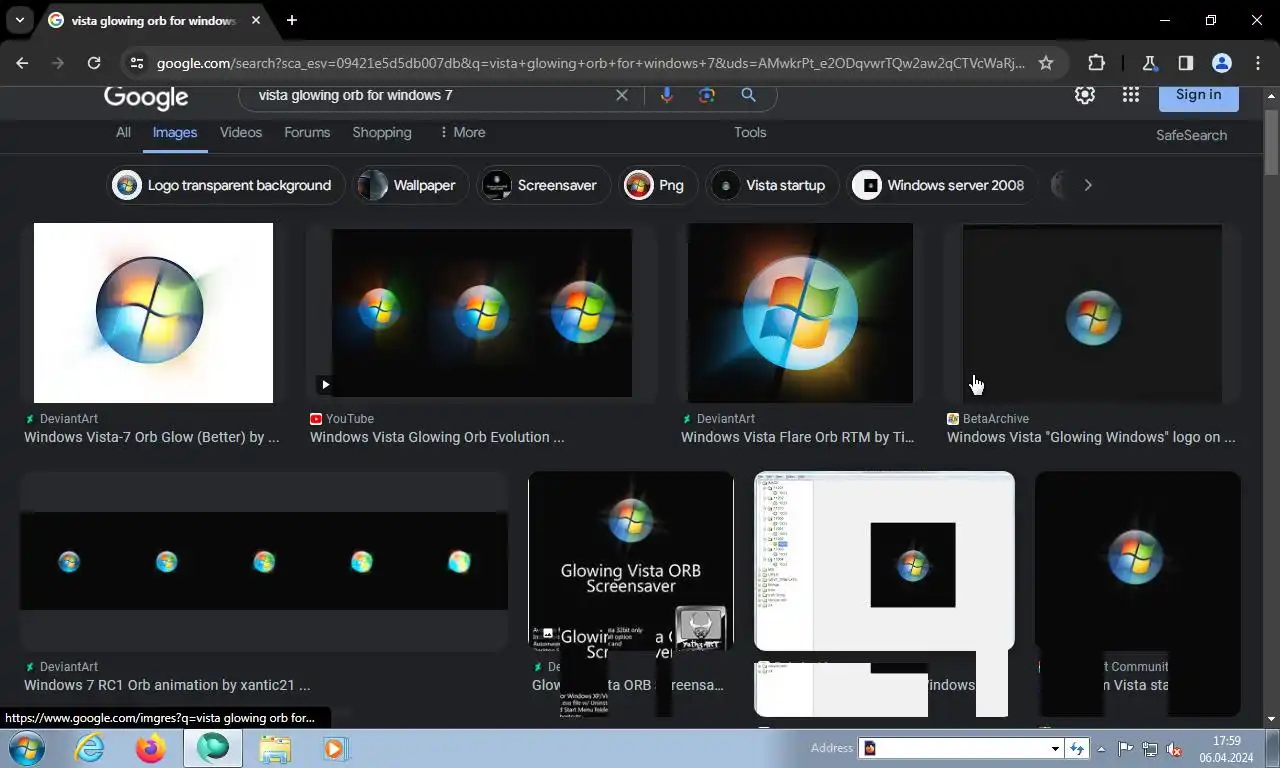The width and height of the screenshot is (1280, 768).
Task: Open Google apps grid
Action: 1131,95
